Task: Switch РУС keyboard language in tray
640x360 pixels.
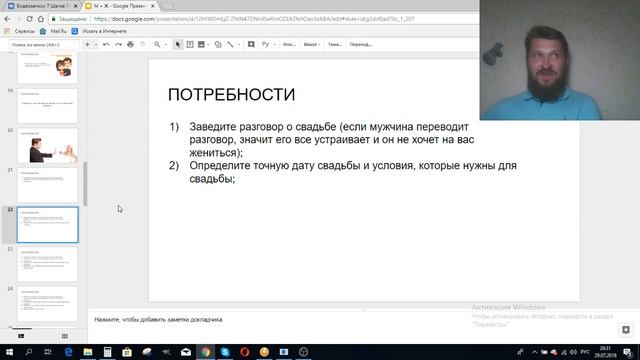Action: point(585,352)
